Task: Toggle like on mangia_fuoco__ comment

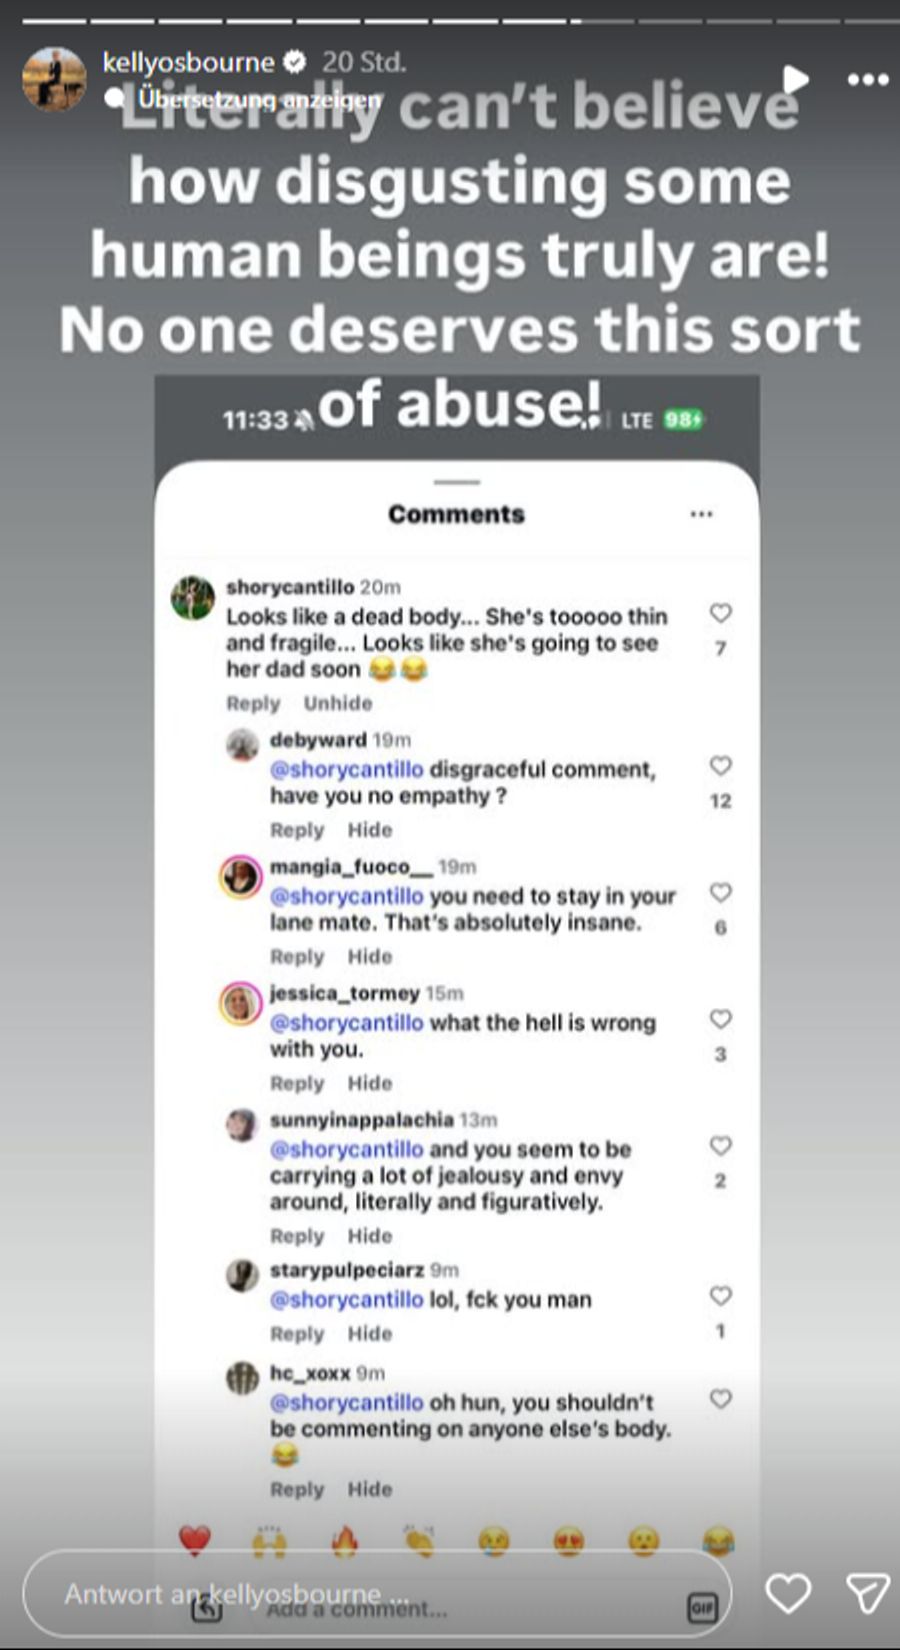Action: coord(720,892)
